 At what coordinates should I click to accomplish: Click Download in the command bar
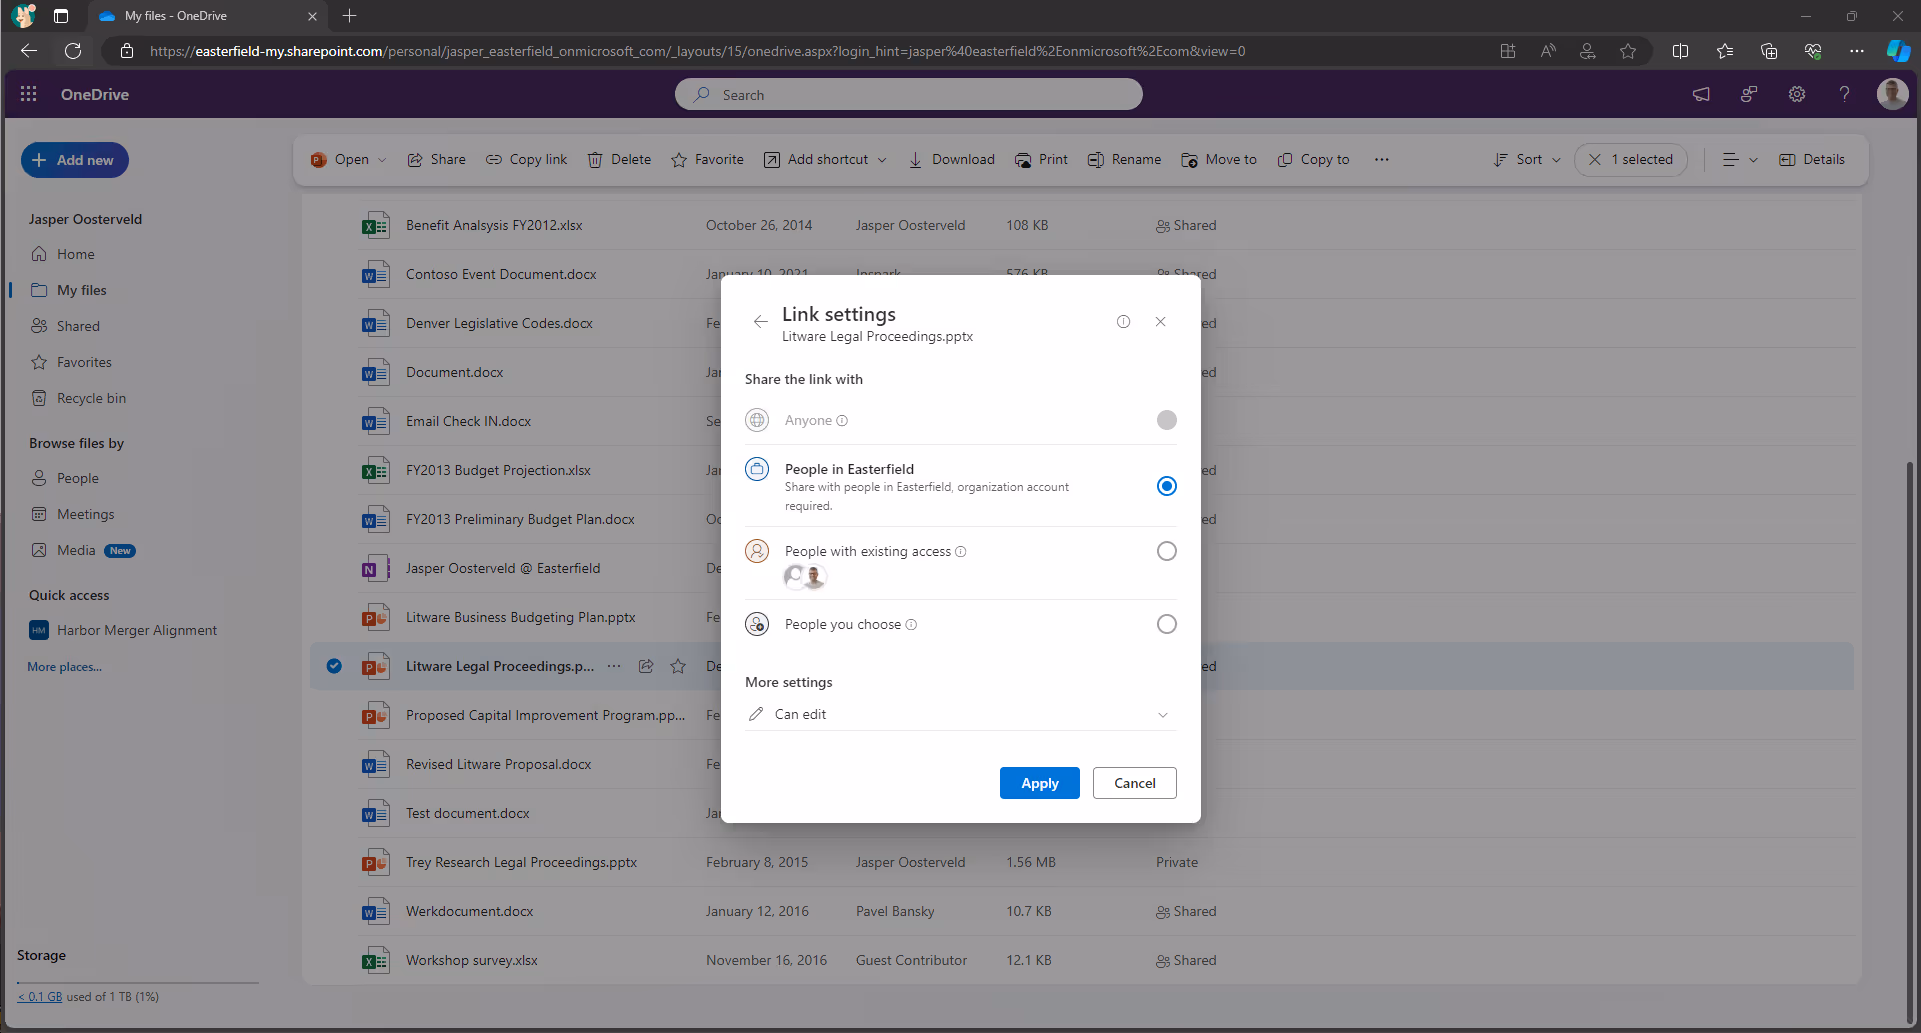[951, 159]
